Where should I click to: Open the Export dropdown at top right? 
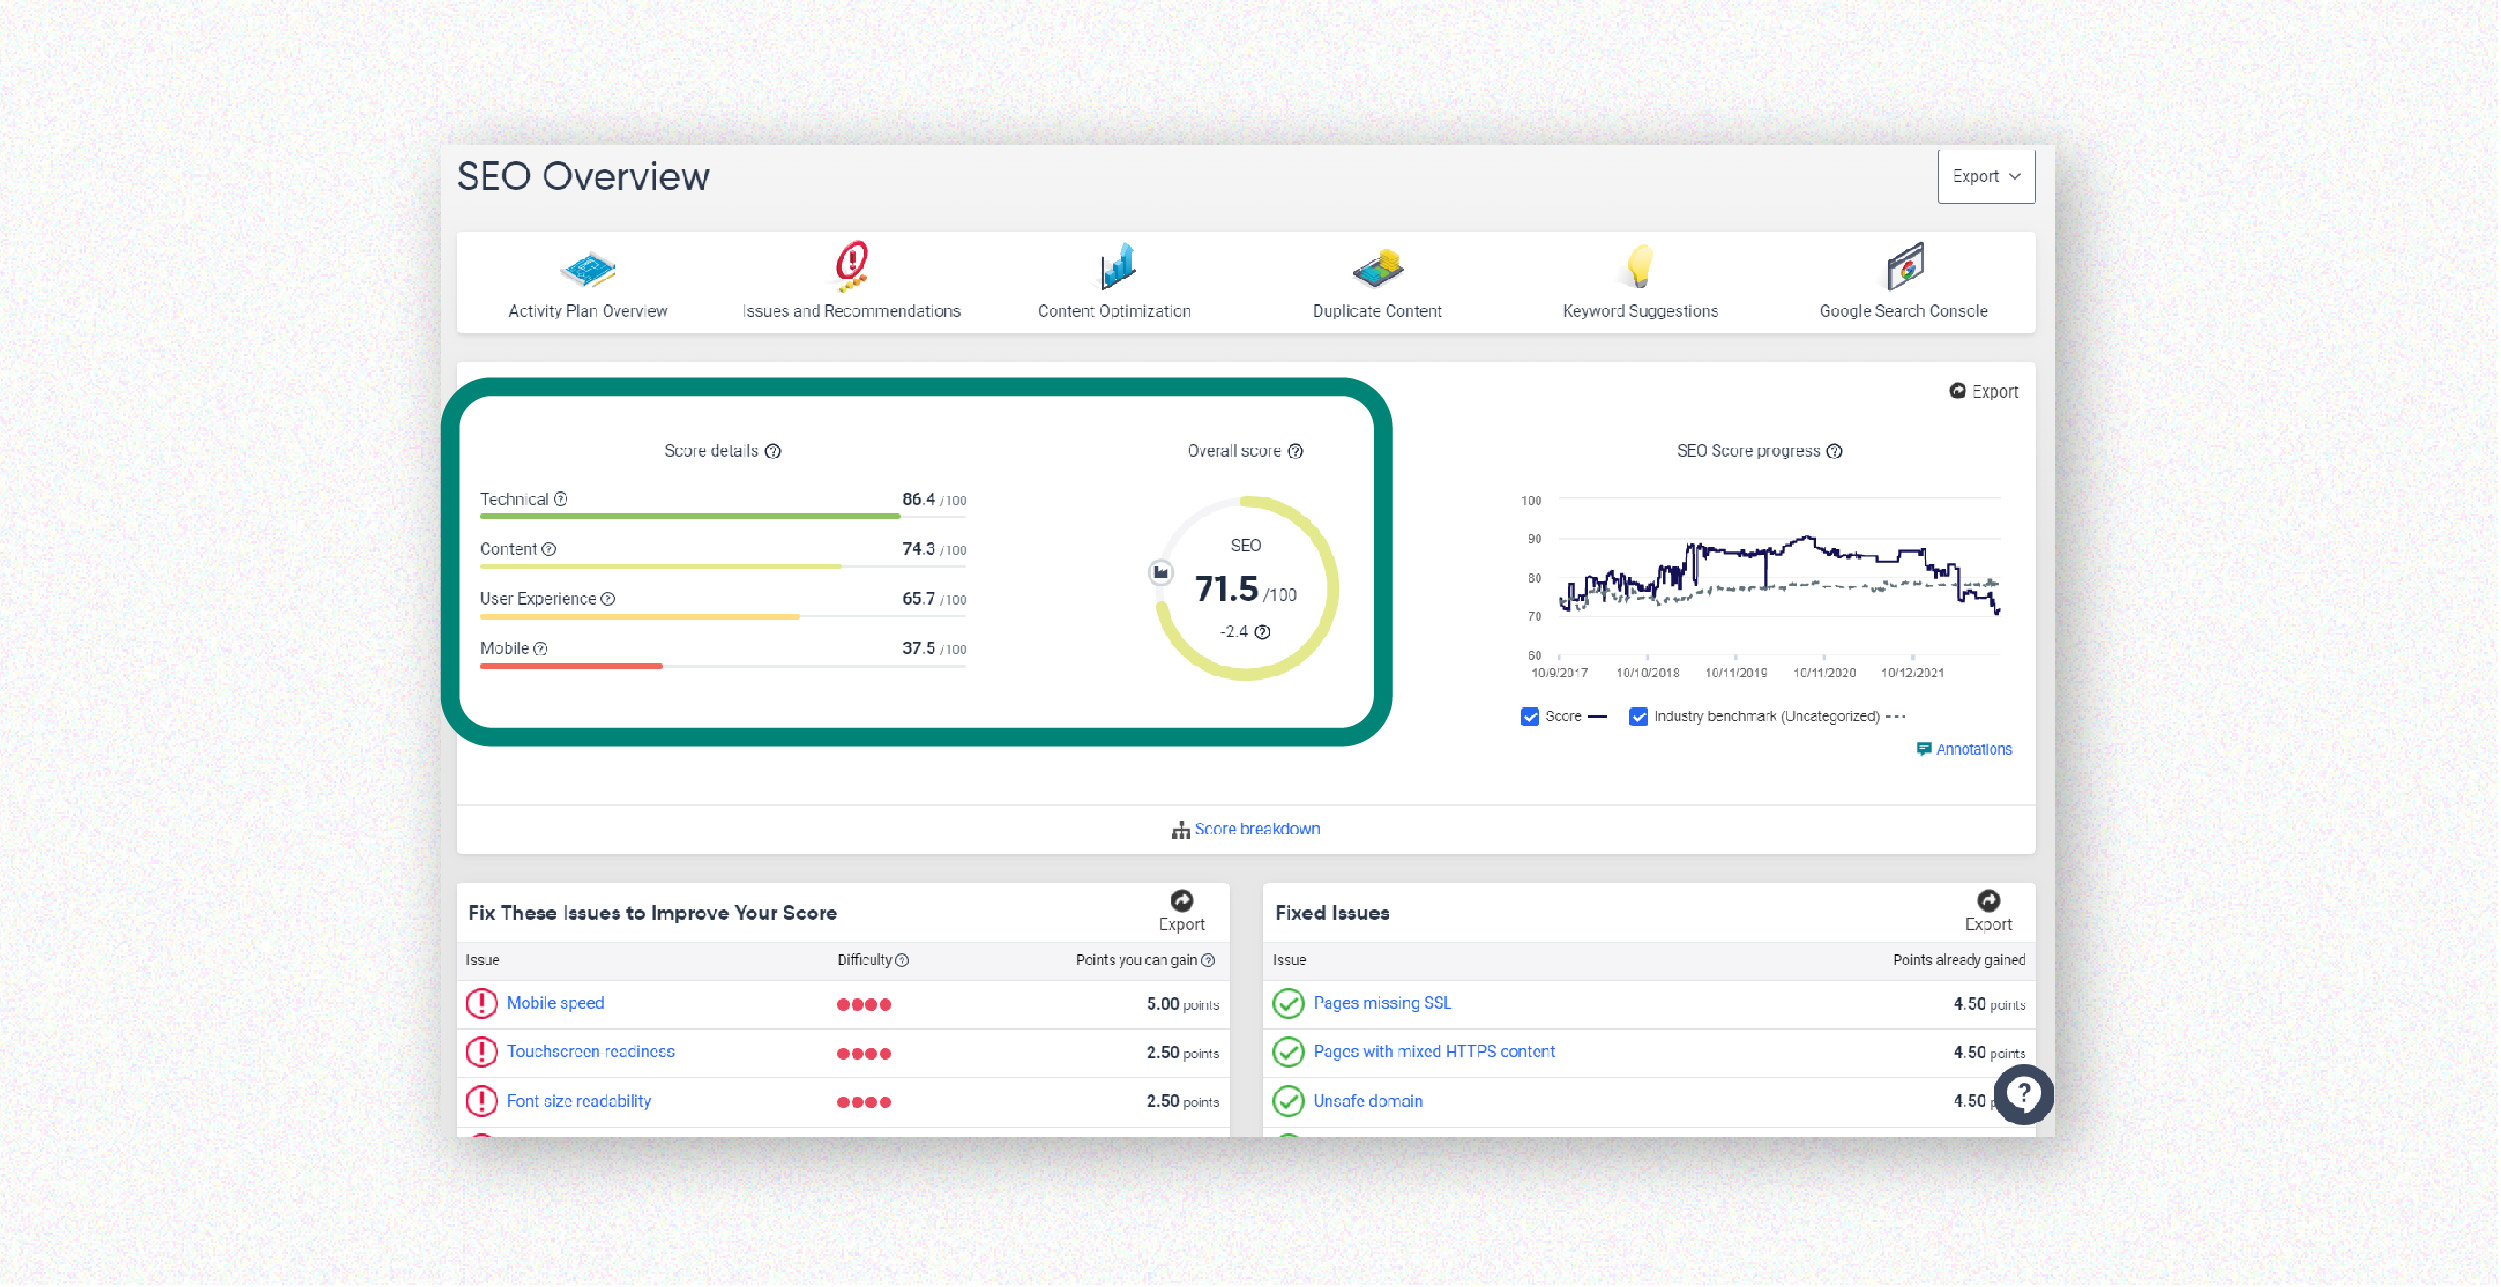(x=1986, y=175)
